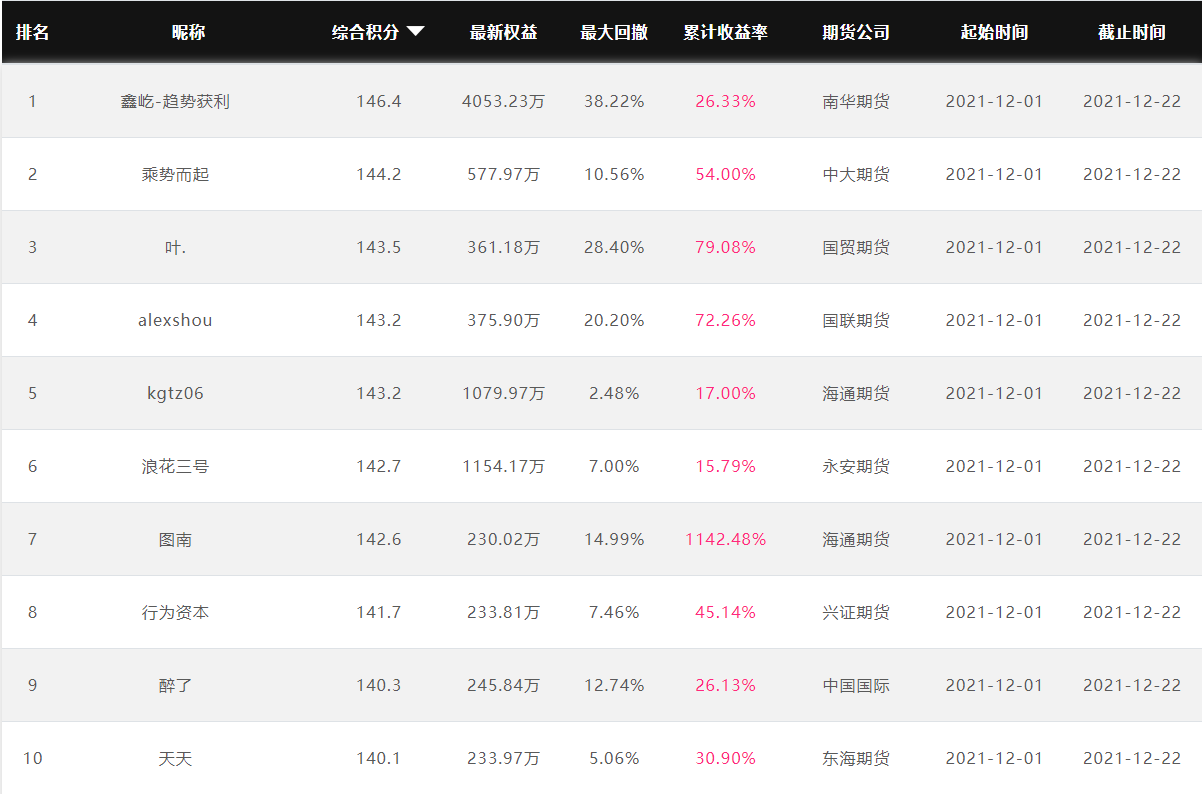Image resolution: width=1202 pixels, height=794 pixels.
Task: Open trader 浪花三号
Action: 175,466
